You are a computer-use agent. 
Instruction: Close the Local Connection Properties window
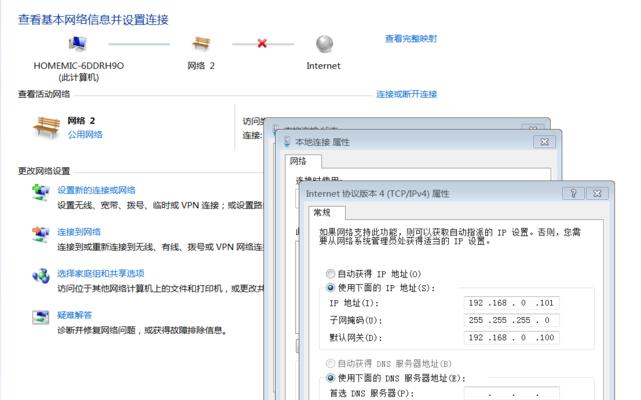pos(544,142)
